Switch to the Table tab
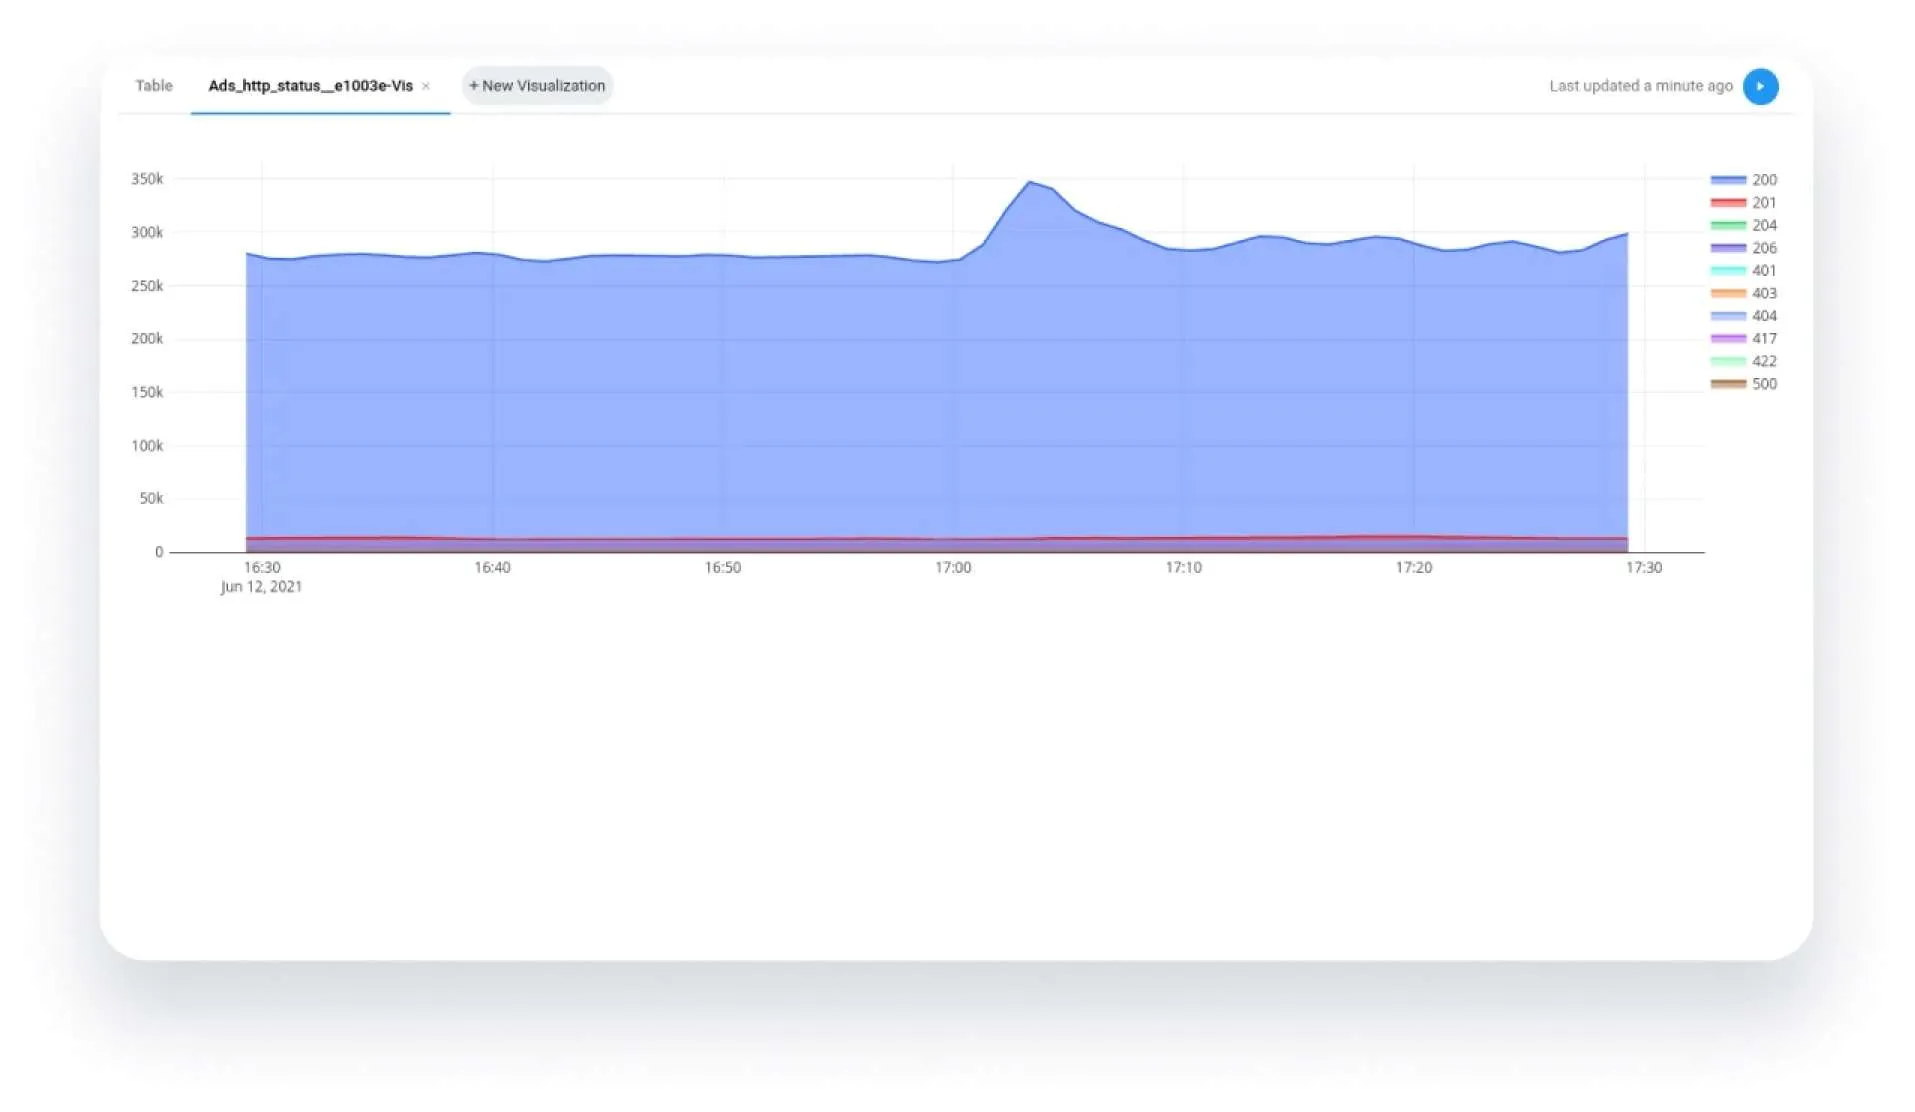This screenshot has height=1112, width=1915. [x=154, y=86]
